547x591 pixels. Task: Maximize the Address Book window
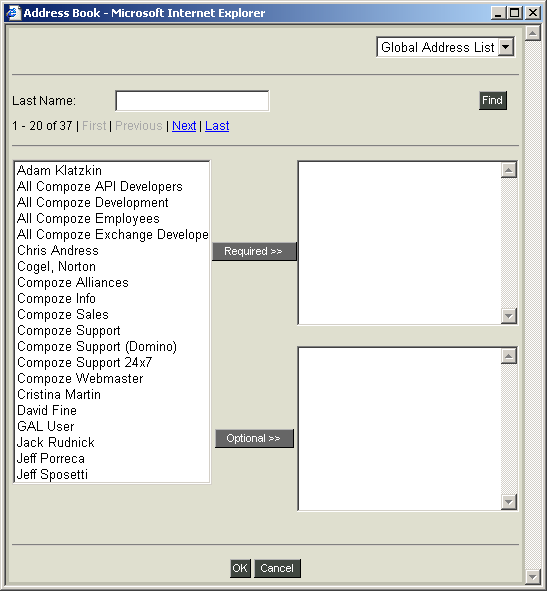(515, 13)
